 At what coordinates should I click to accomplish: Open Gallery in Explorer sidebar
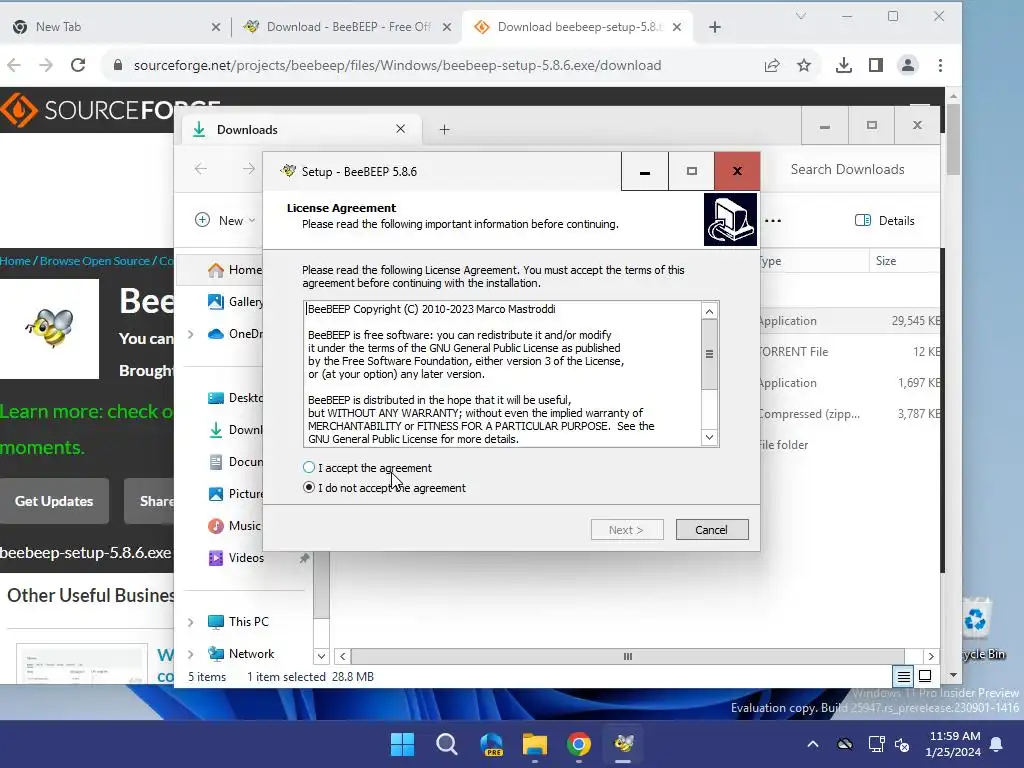(x=235, y=302)
